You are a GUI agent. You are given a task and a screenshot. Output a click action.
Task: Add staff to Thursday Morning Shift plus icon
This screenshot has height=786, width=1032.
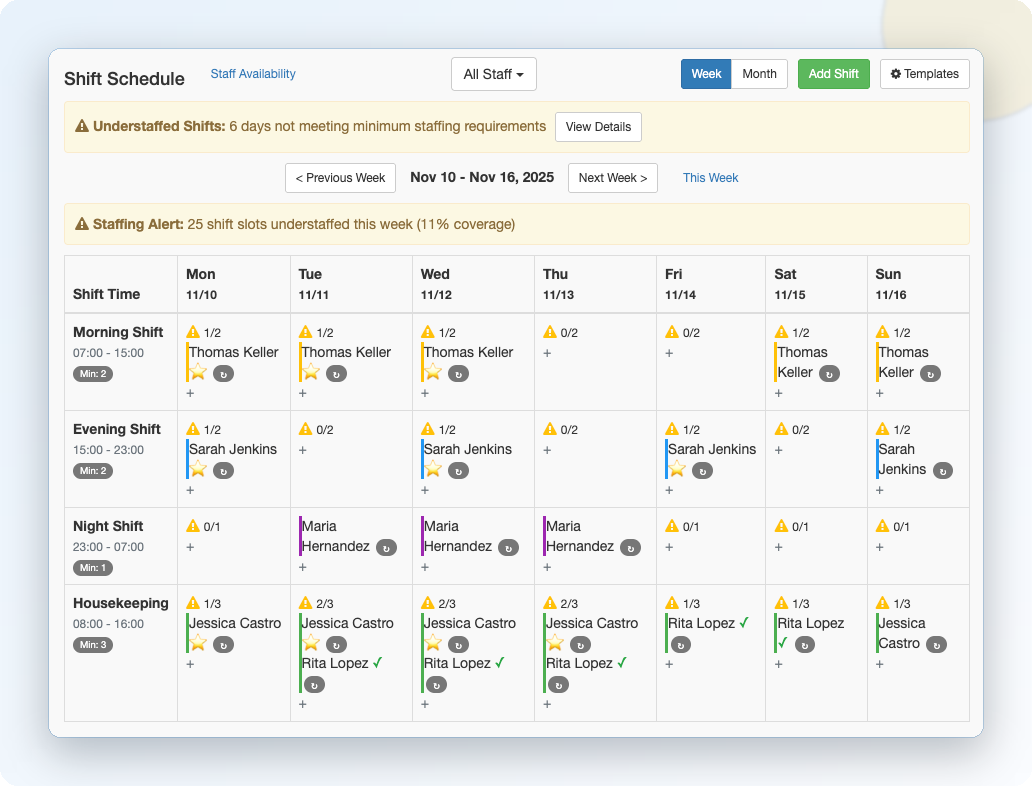[x=547, y=354]
